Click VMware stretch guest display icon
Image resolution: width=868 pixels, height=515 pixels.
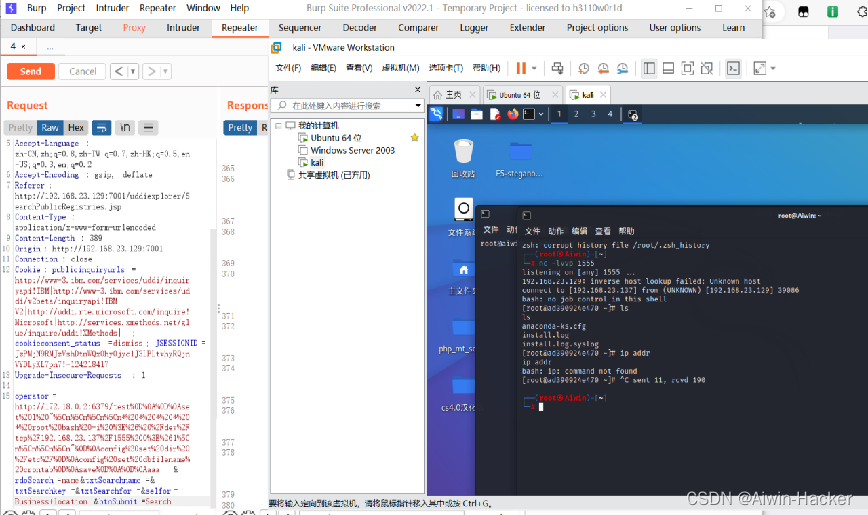click(760, 68)
